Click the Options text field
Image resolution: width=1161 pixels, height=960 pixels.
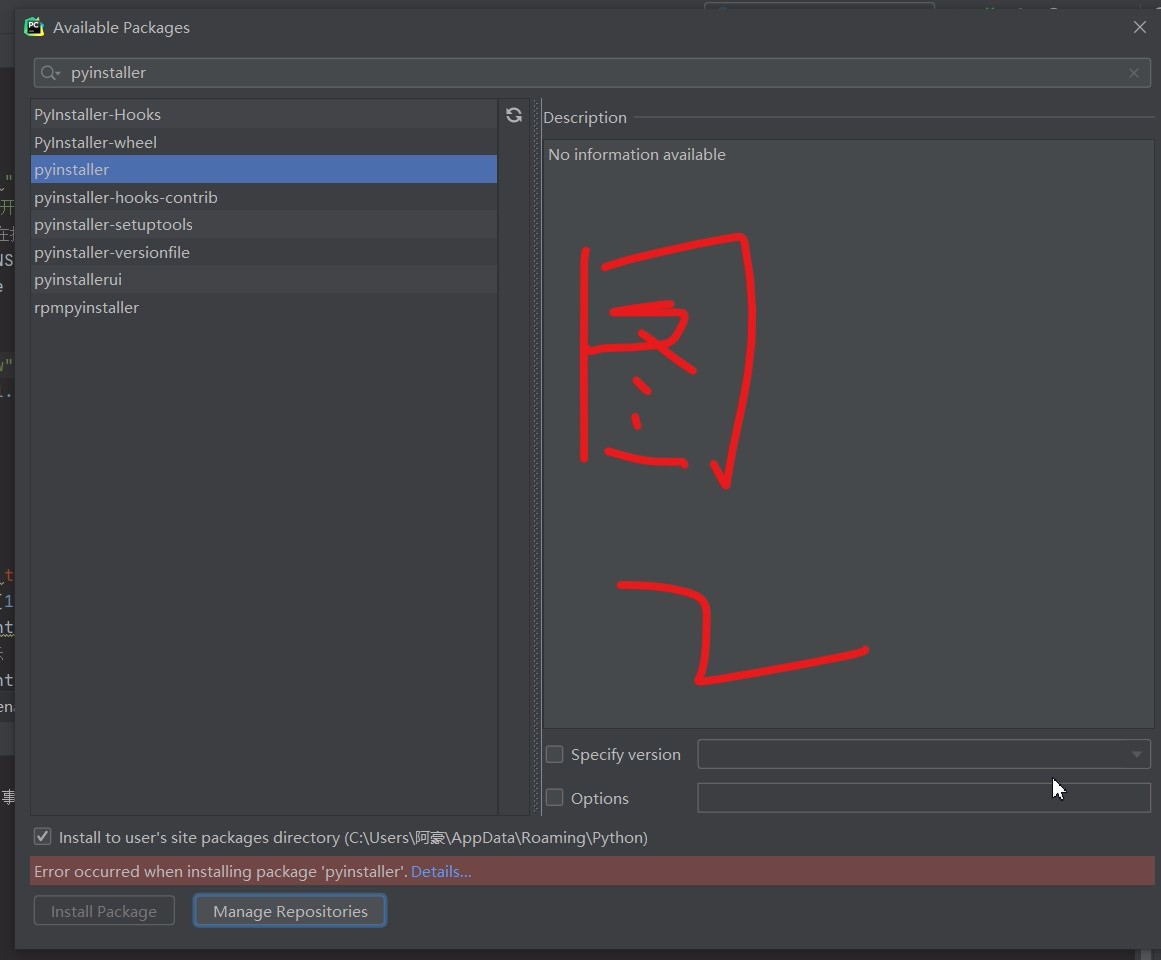(923, 798)
